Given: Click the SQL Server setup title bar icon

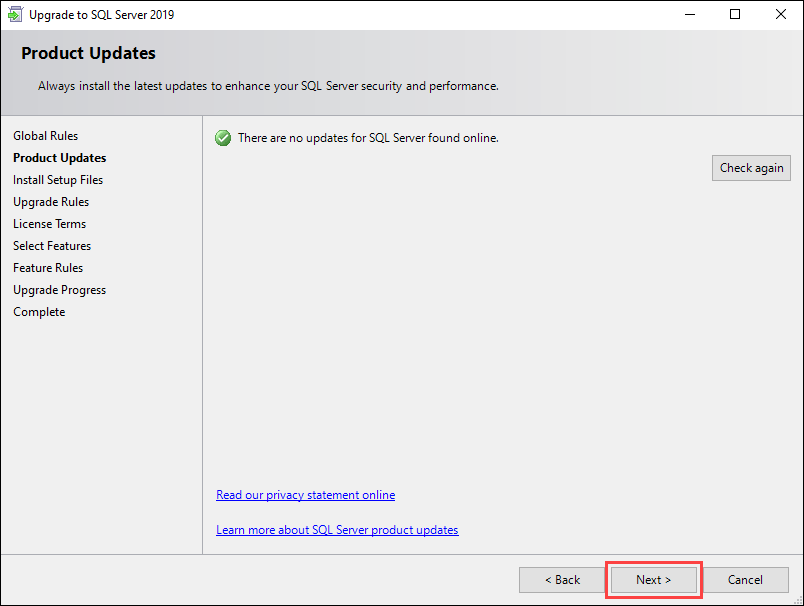Looking at the screenshot, I should click(x=15, y=15).
